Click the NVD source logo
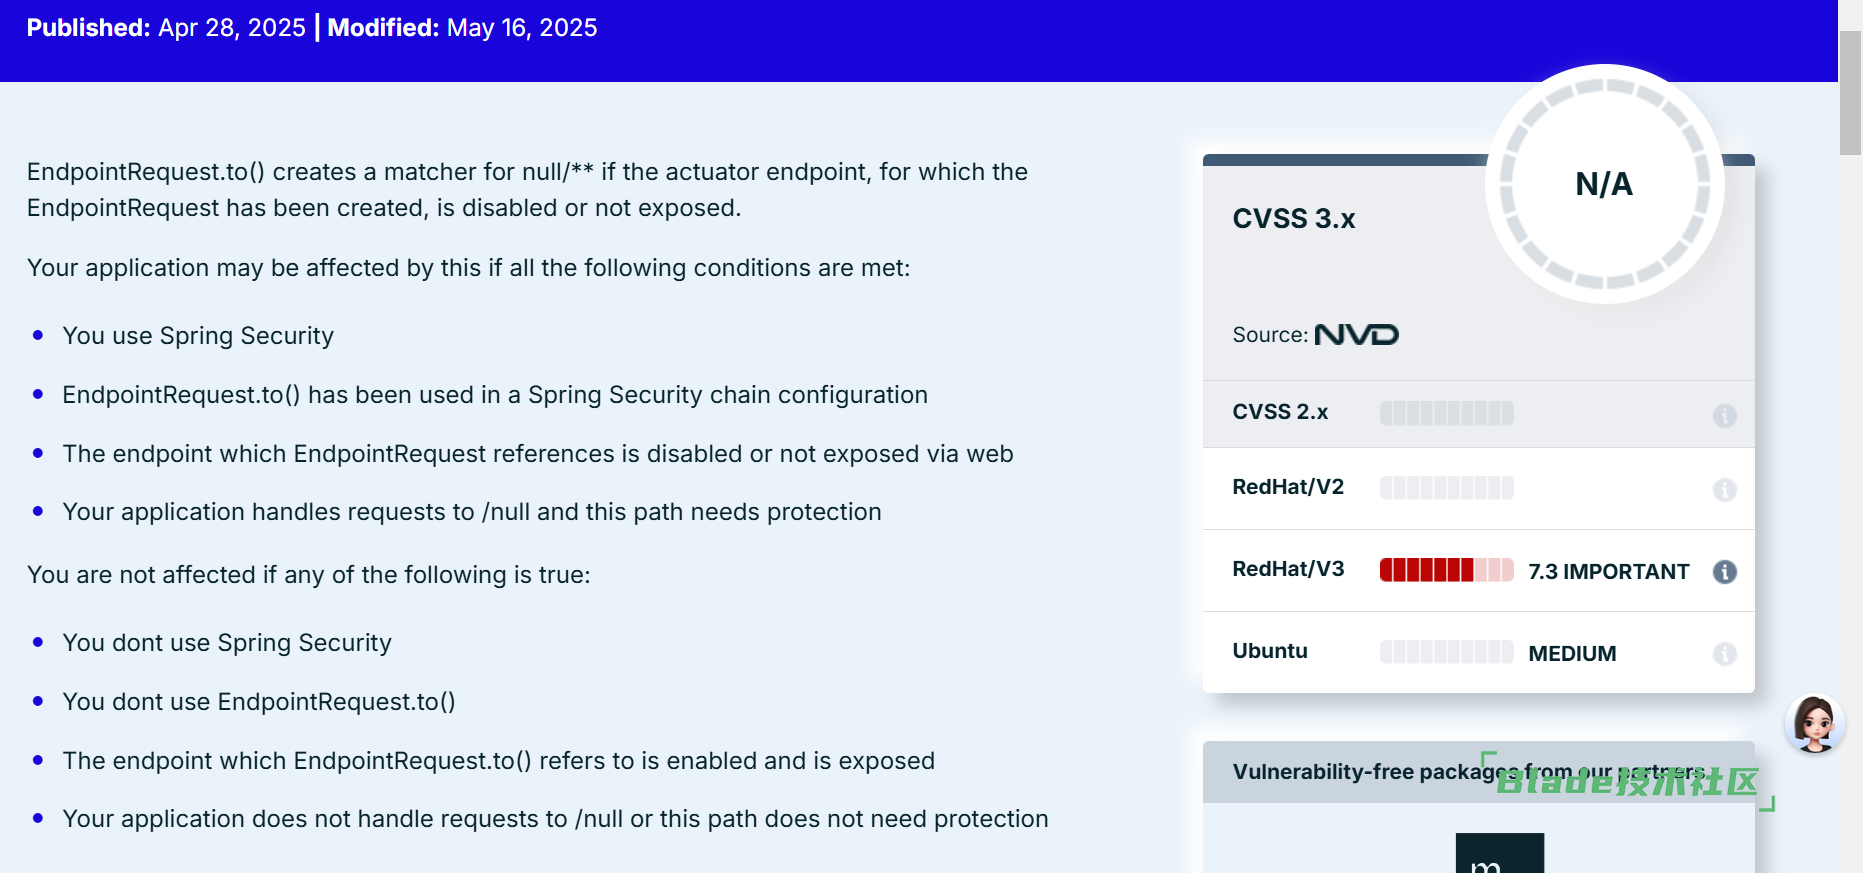The height and width of the screenshot is (873, 1863). tap(1356, 335)
